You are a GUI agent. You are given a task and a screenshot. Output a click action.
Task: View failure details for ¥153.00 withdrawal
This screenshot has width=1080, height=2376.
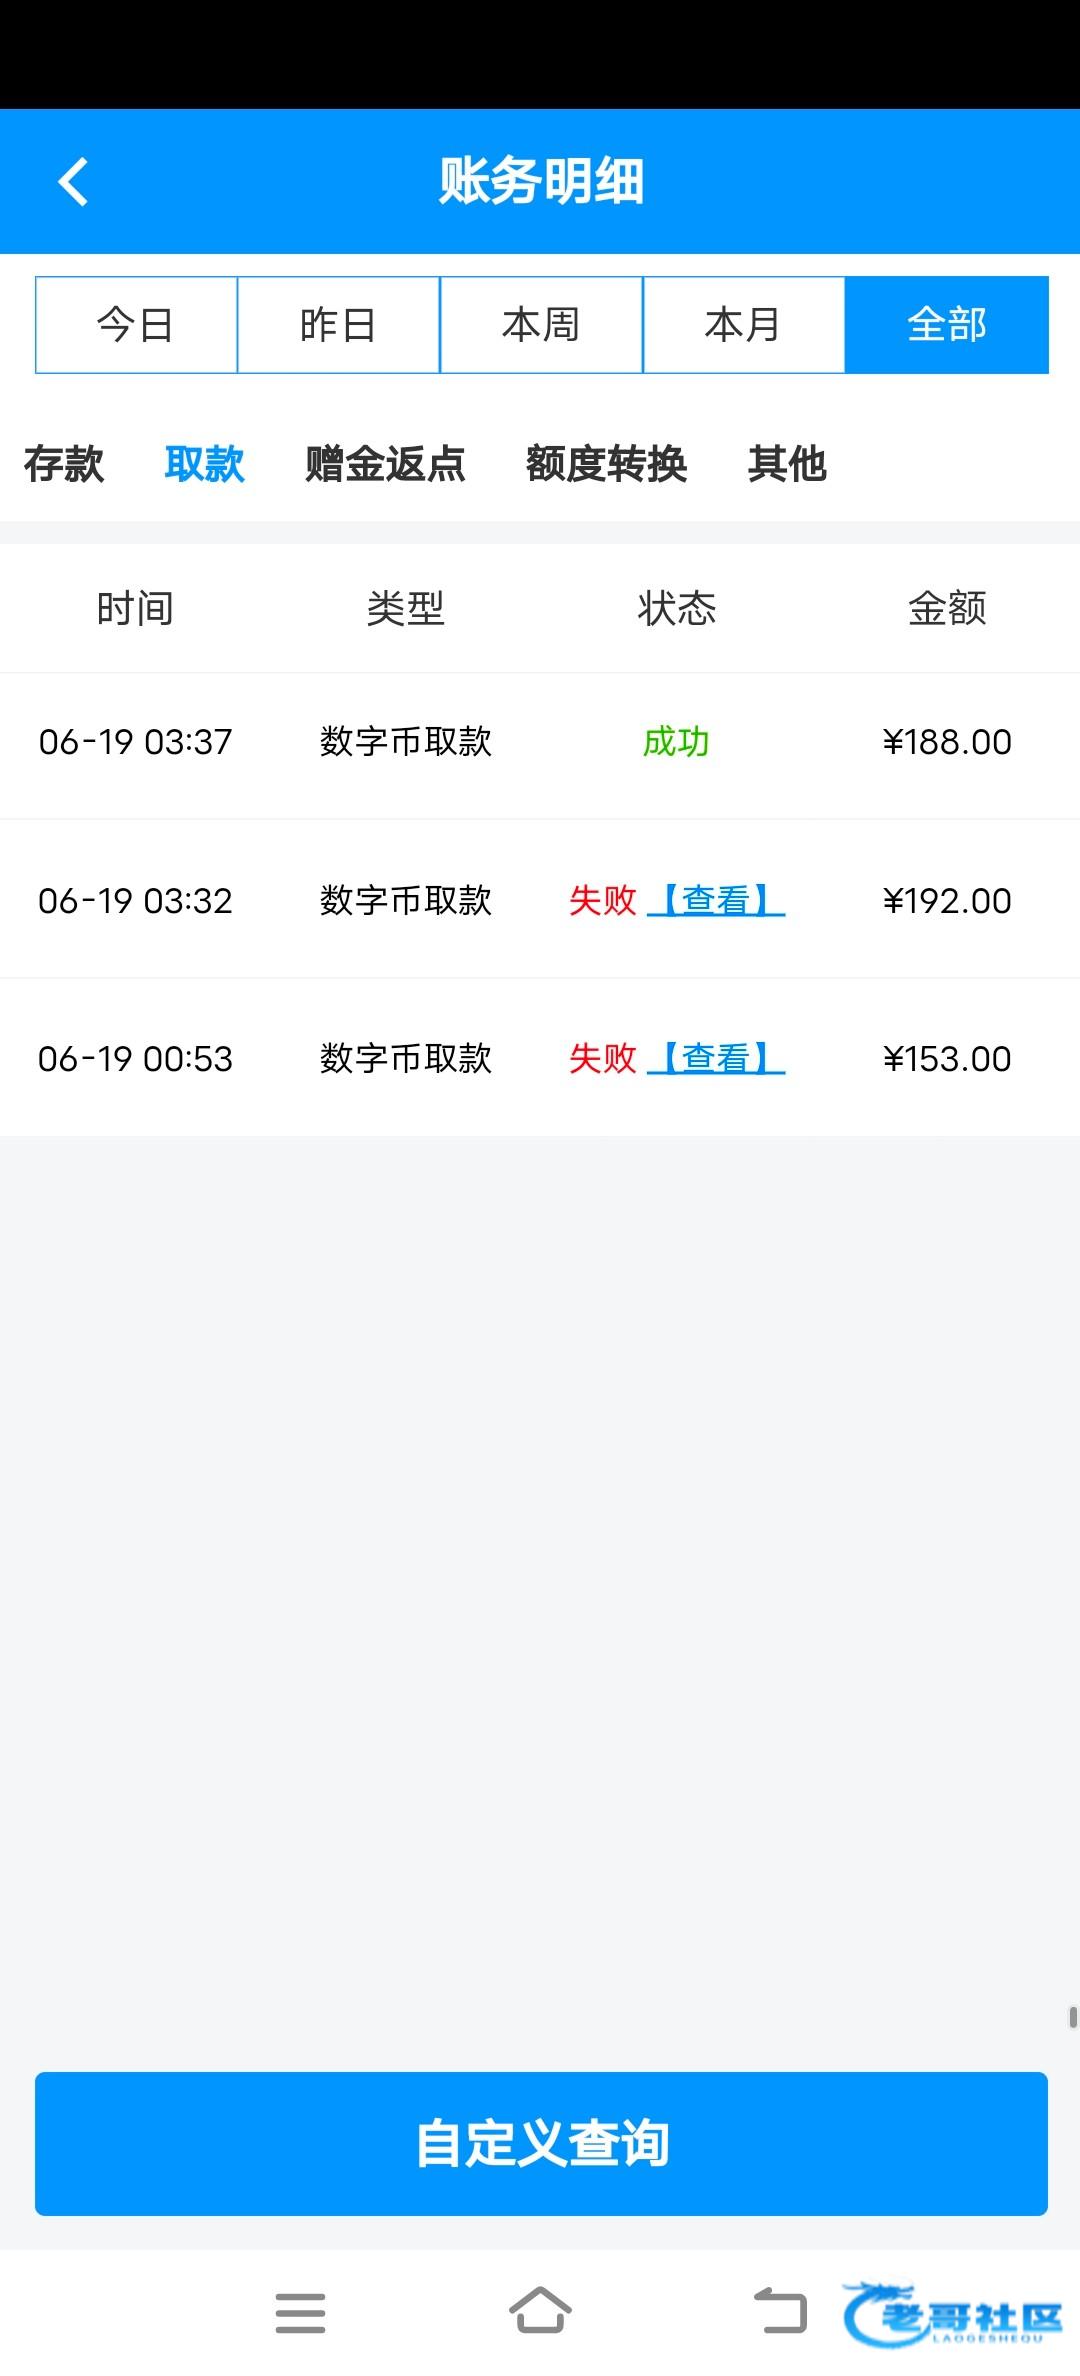point(716,1058)
